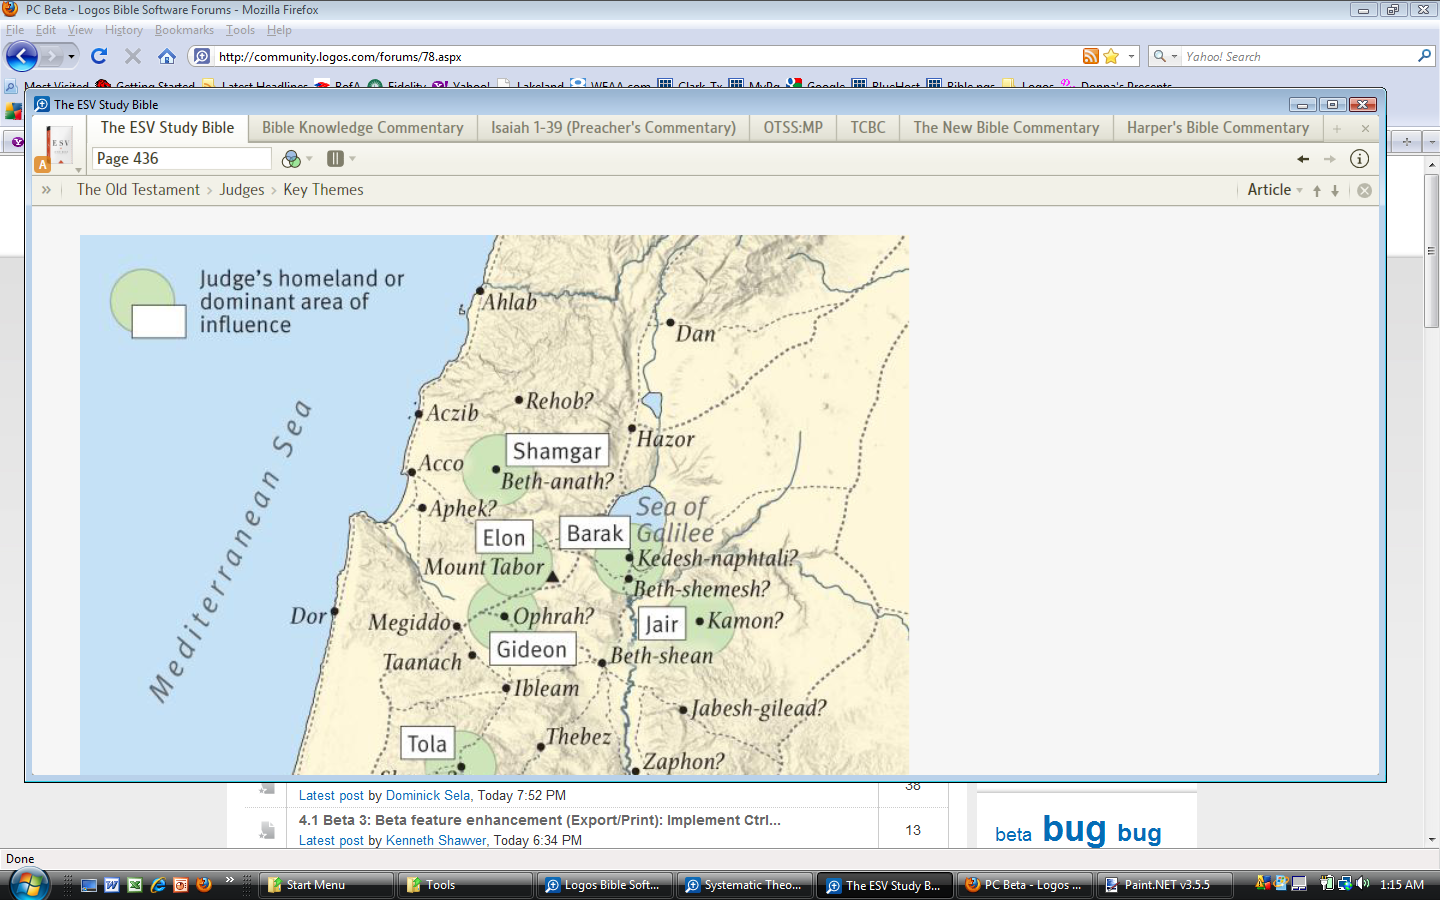Screen dimensions: 1440x900
Task: Add a new tab in the Logos panel
Action: pos(1337,129)
